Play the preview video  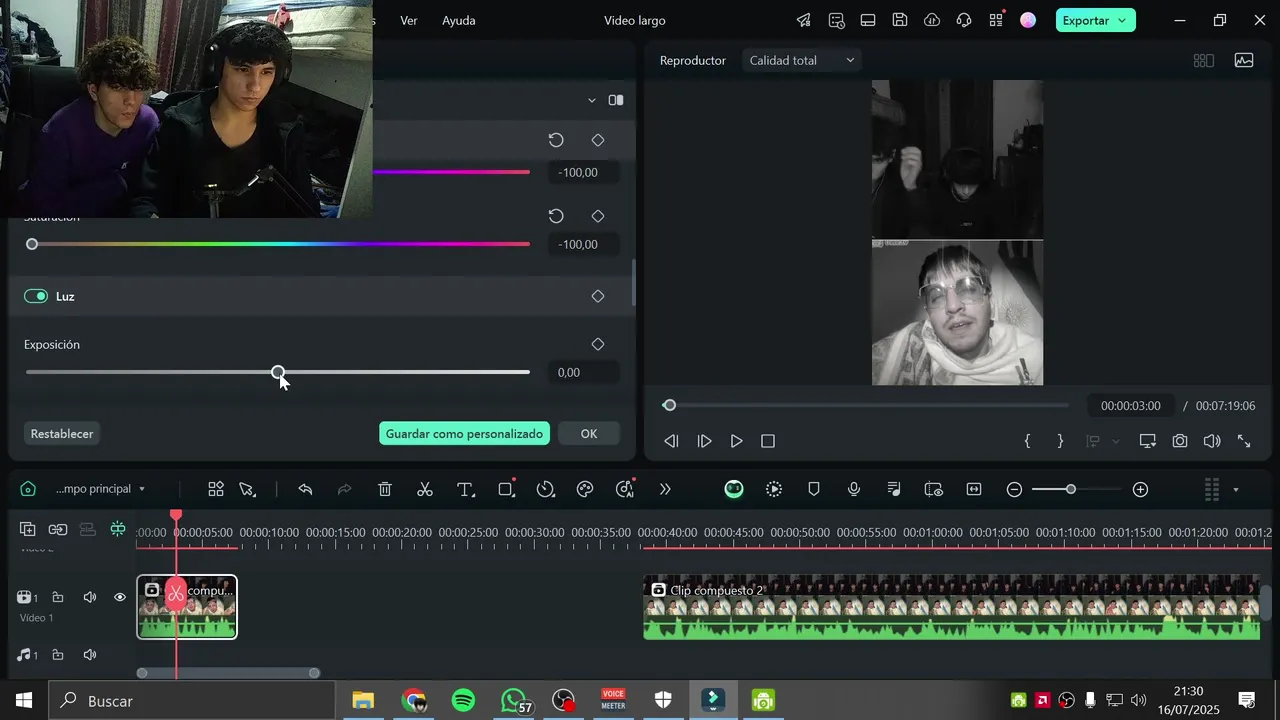coord(736,441)
